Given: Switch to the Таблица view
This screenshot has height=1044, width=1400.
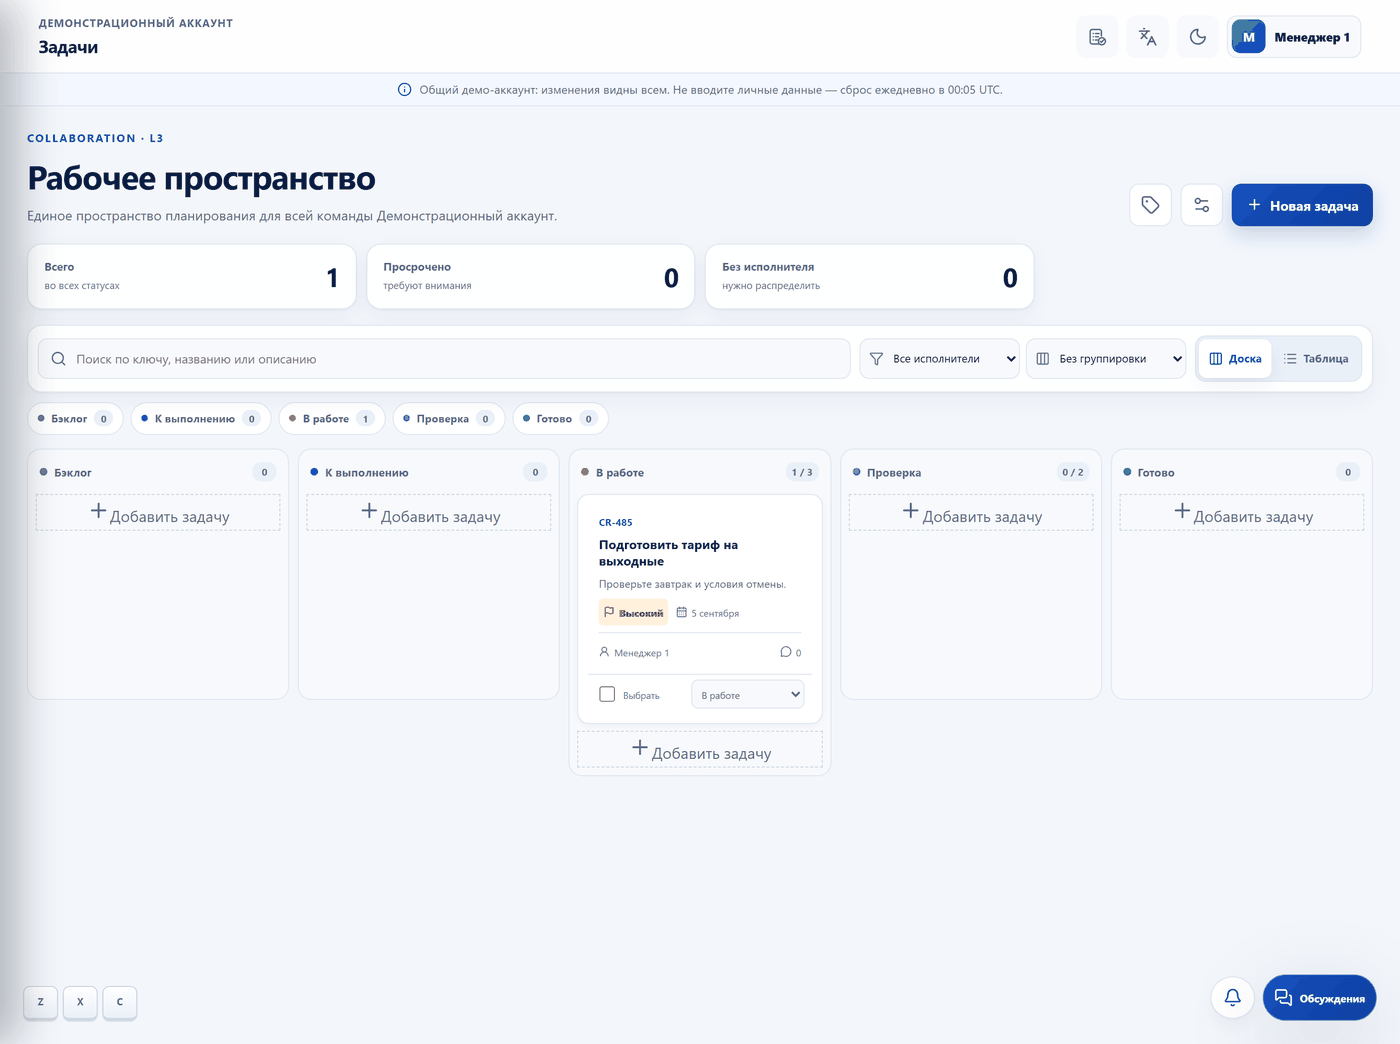Looking at the screenshot, I should (x=1316, y=359).
